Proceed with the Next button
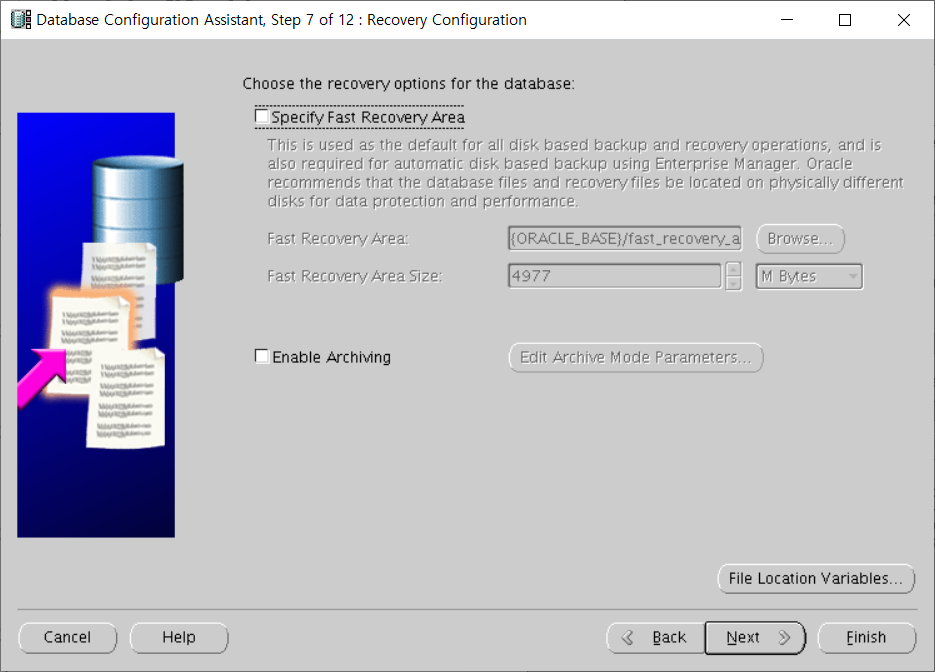935x672 pixels. 755,638
